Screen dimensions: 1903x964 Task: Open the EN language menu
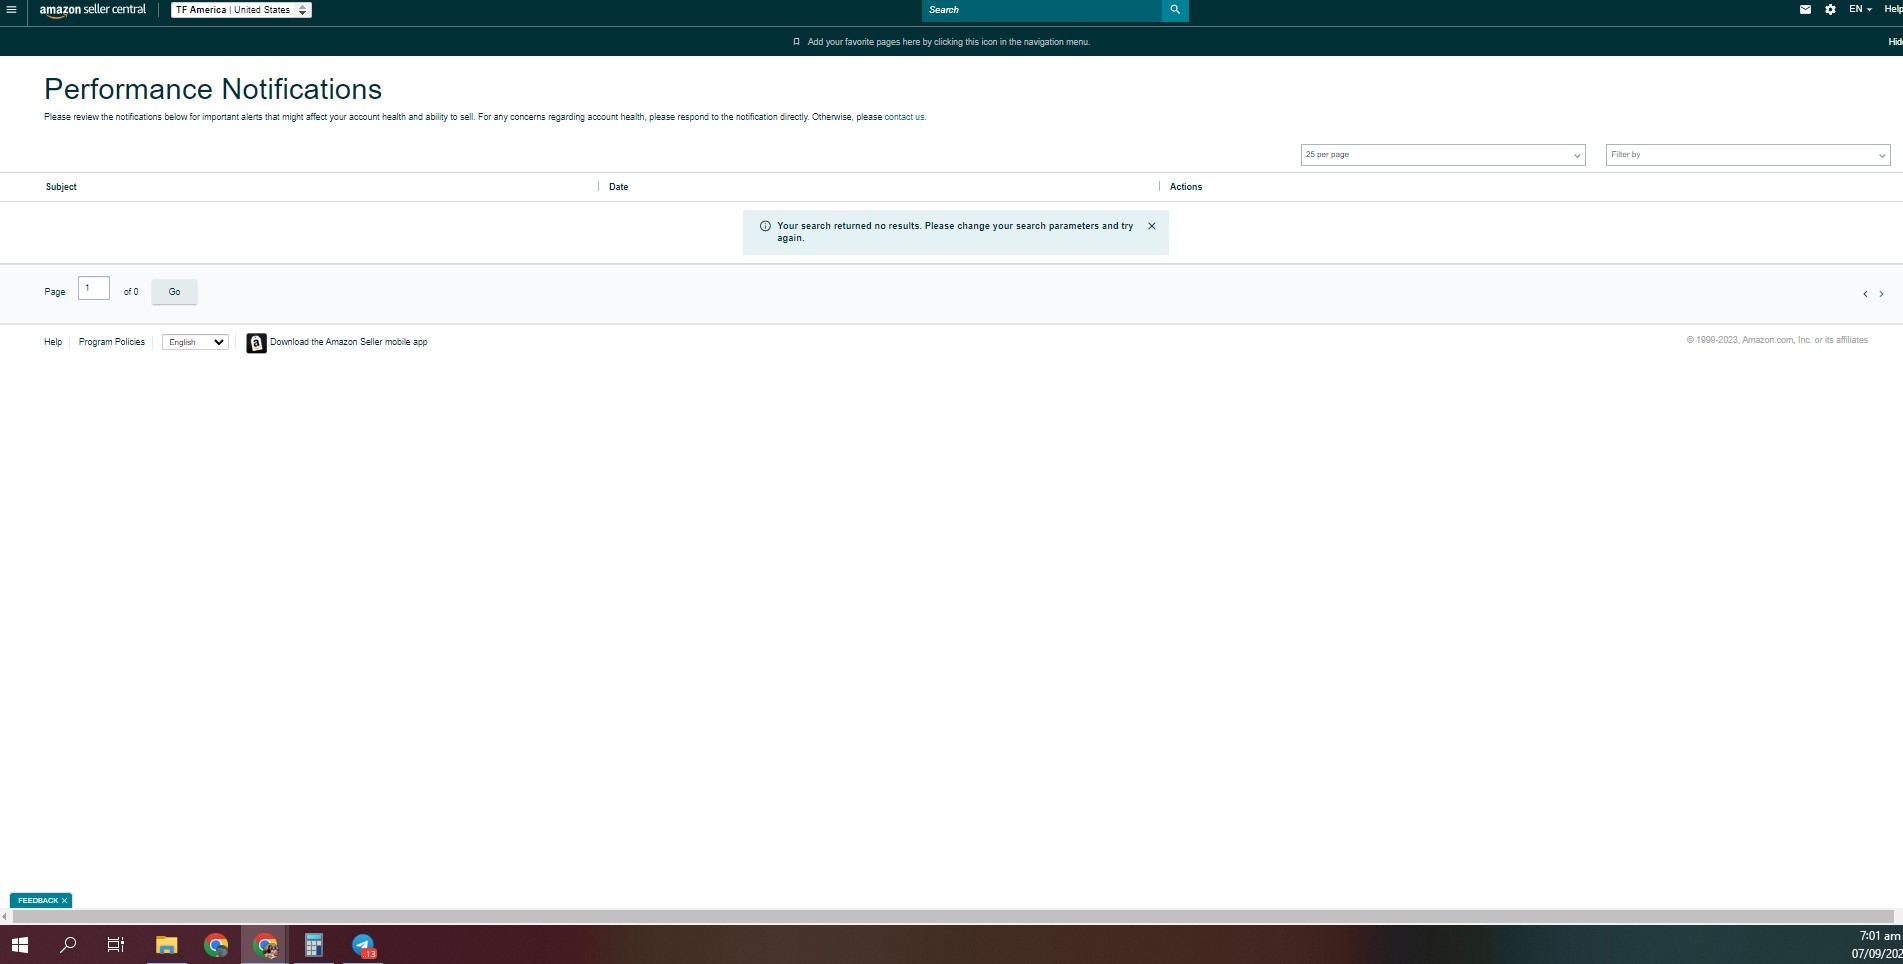[x=1860, y=9]
